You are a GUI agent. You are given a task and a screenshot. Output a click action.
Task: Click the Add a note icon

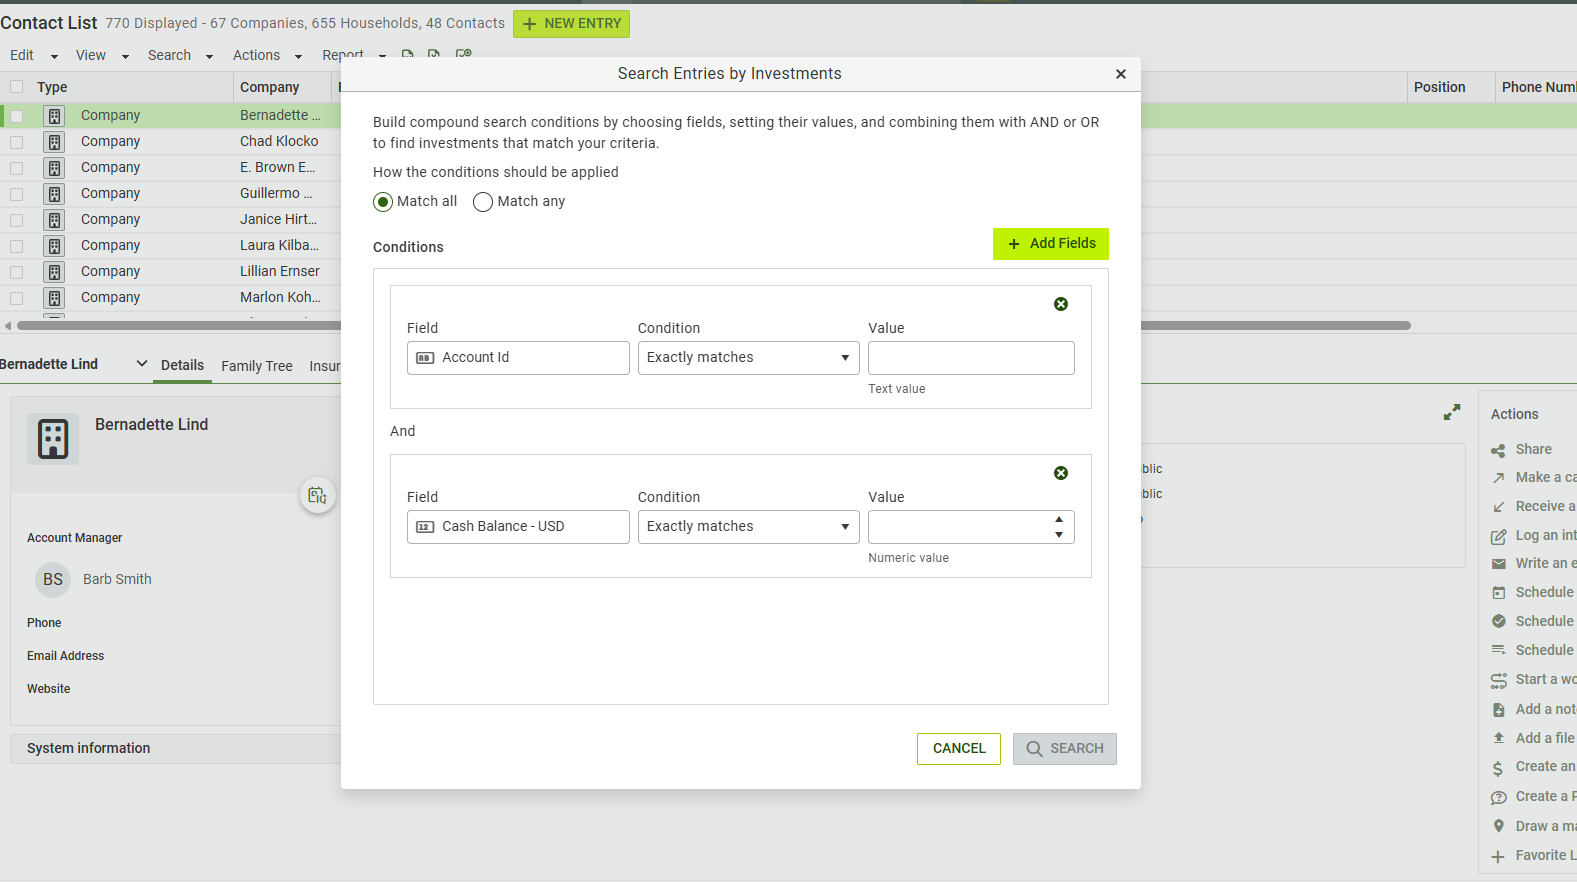pos(1498,710)
